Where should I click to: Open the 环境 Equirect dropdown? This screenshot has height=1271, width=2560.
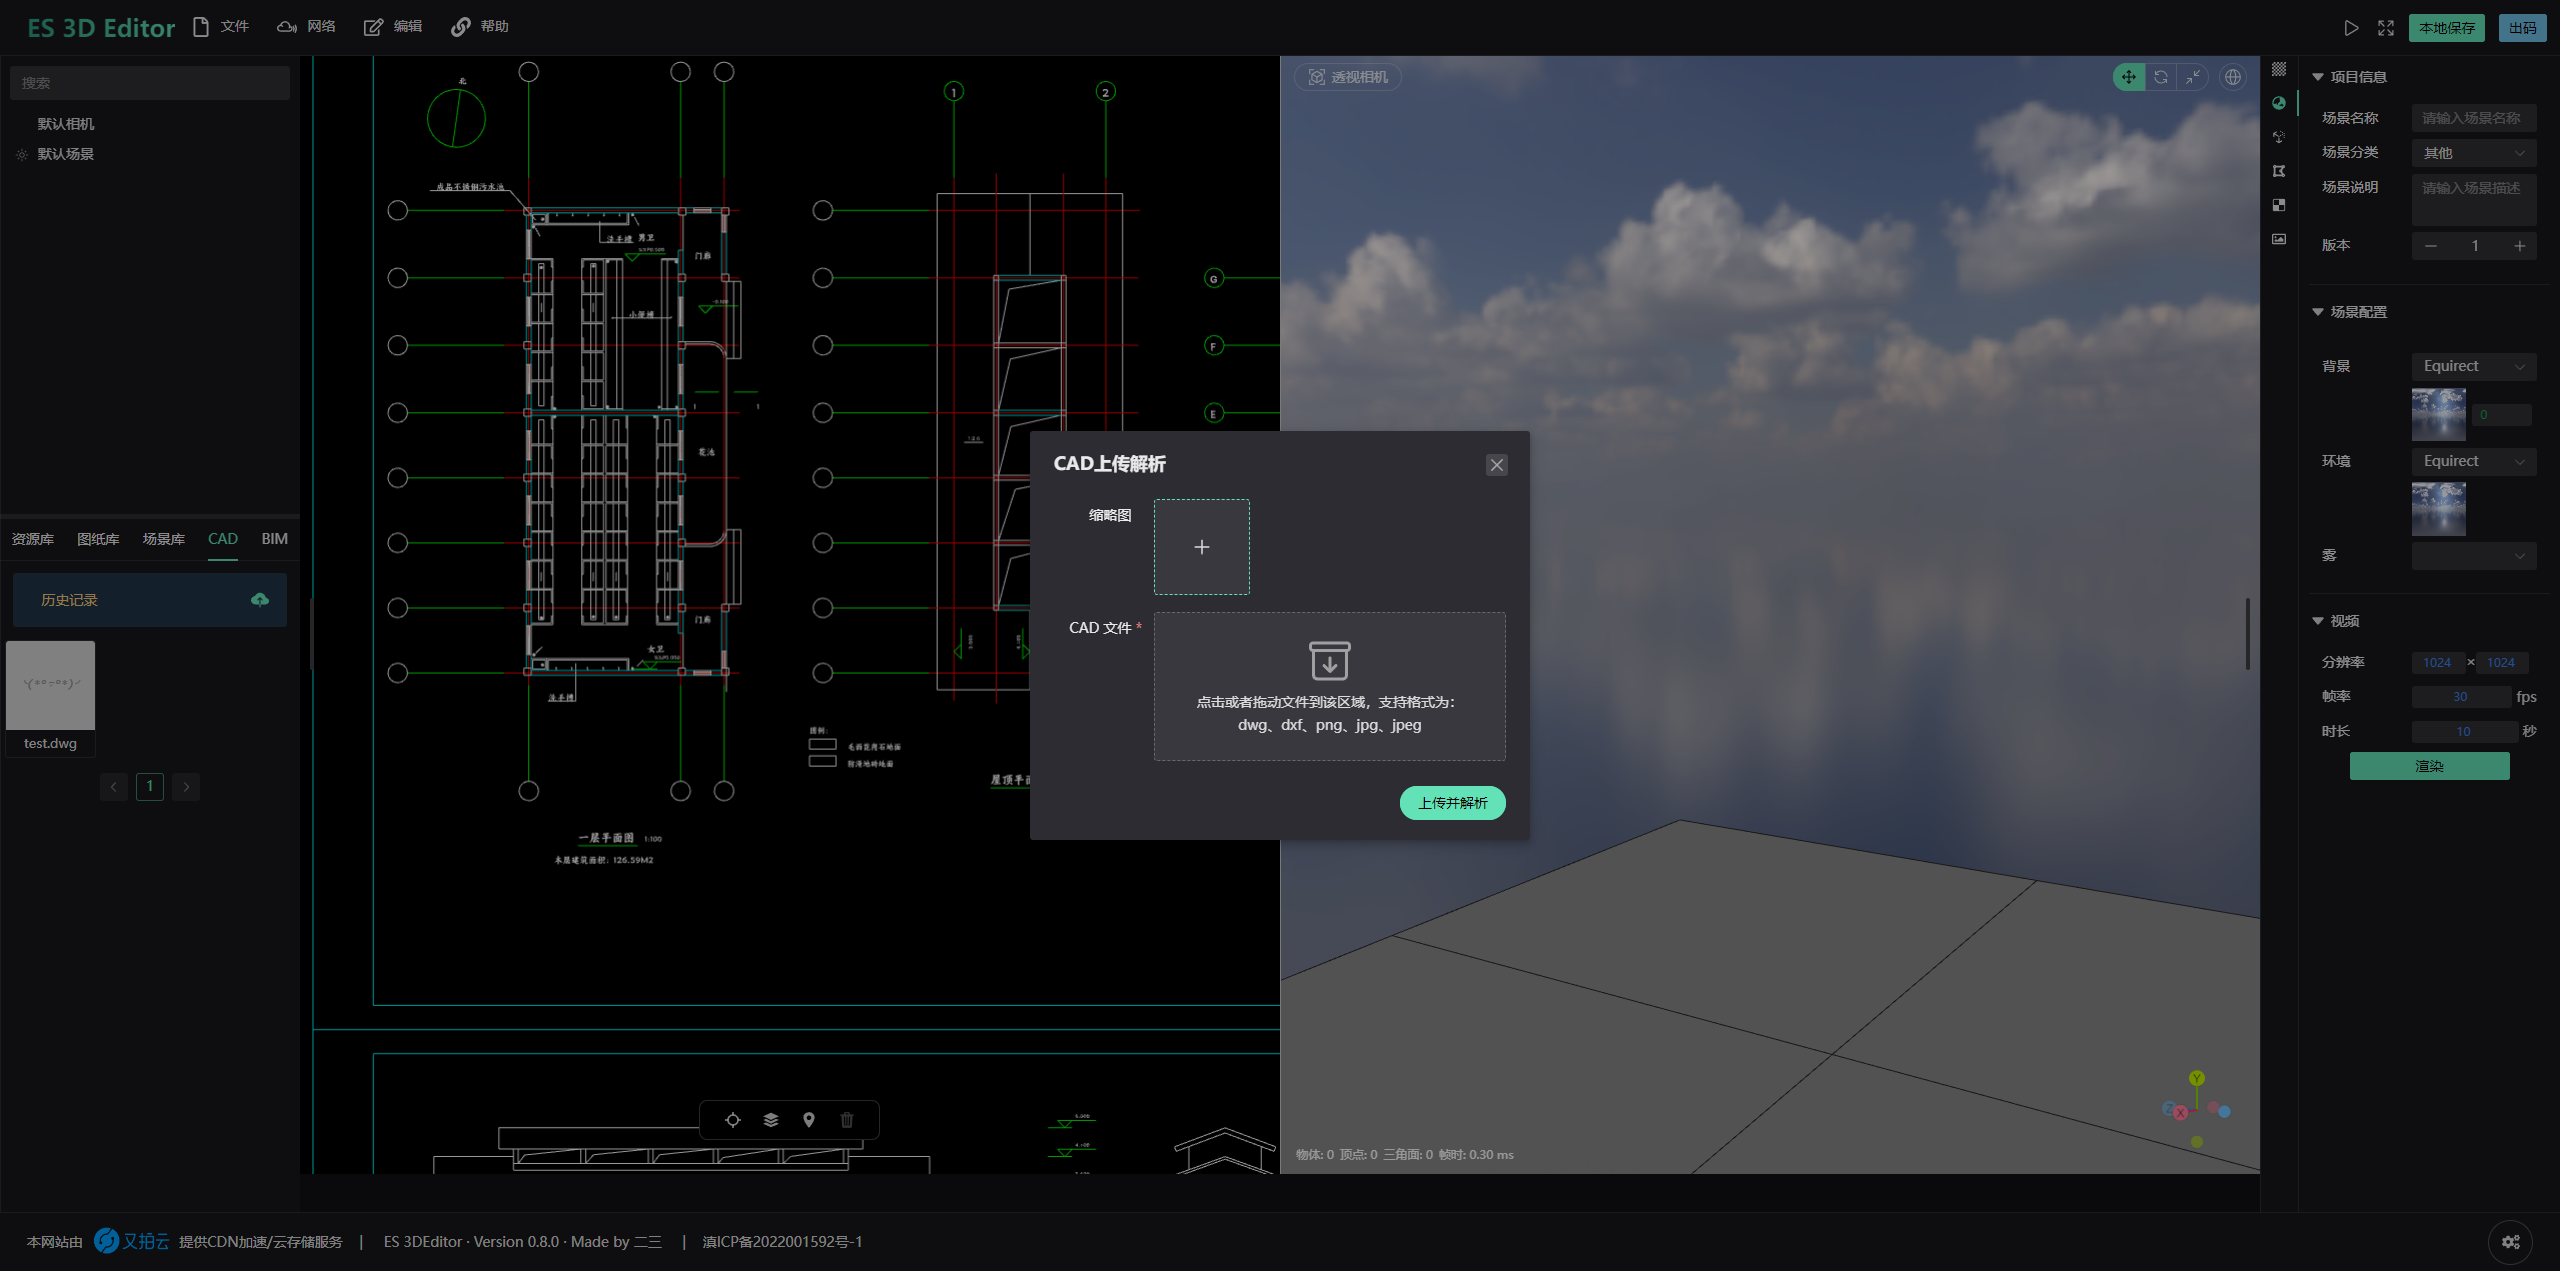tap(2473, 461)
